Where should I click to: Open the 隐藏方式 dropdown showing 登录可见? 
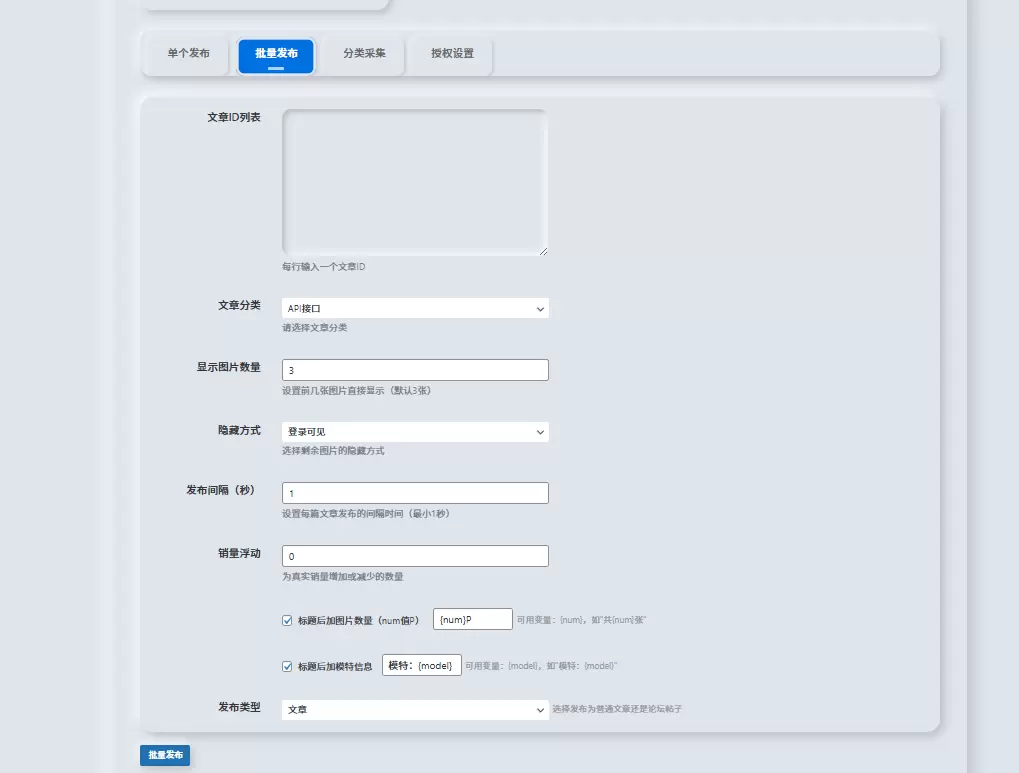click(x=415, y=432)
